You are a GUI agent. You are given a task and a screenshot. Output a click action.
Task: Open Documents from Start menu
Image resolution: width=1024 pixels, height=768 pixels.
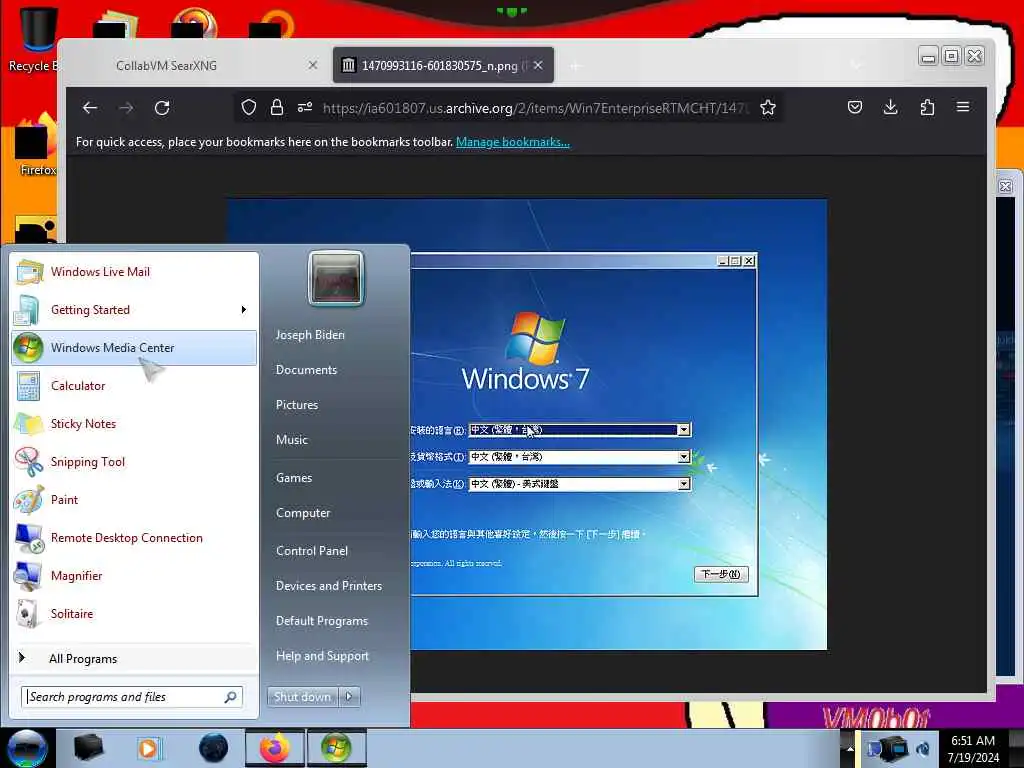[x=306, y=370]
